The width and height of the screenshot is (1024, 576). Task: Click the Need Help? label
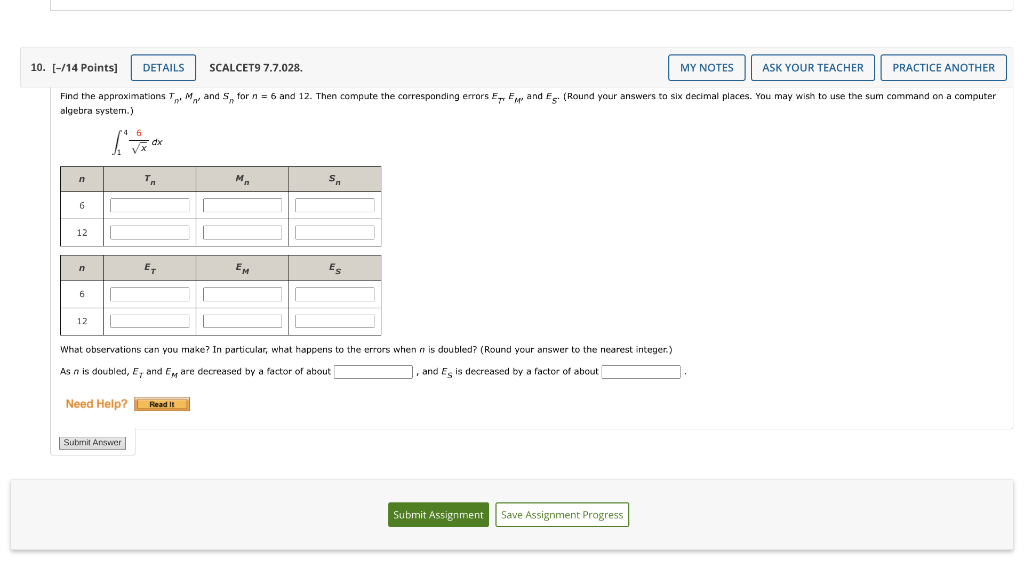tap(96, 404)
